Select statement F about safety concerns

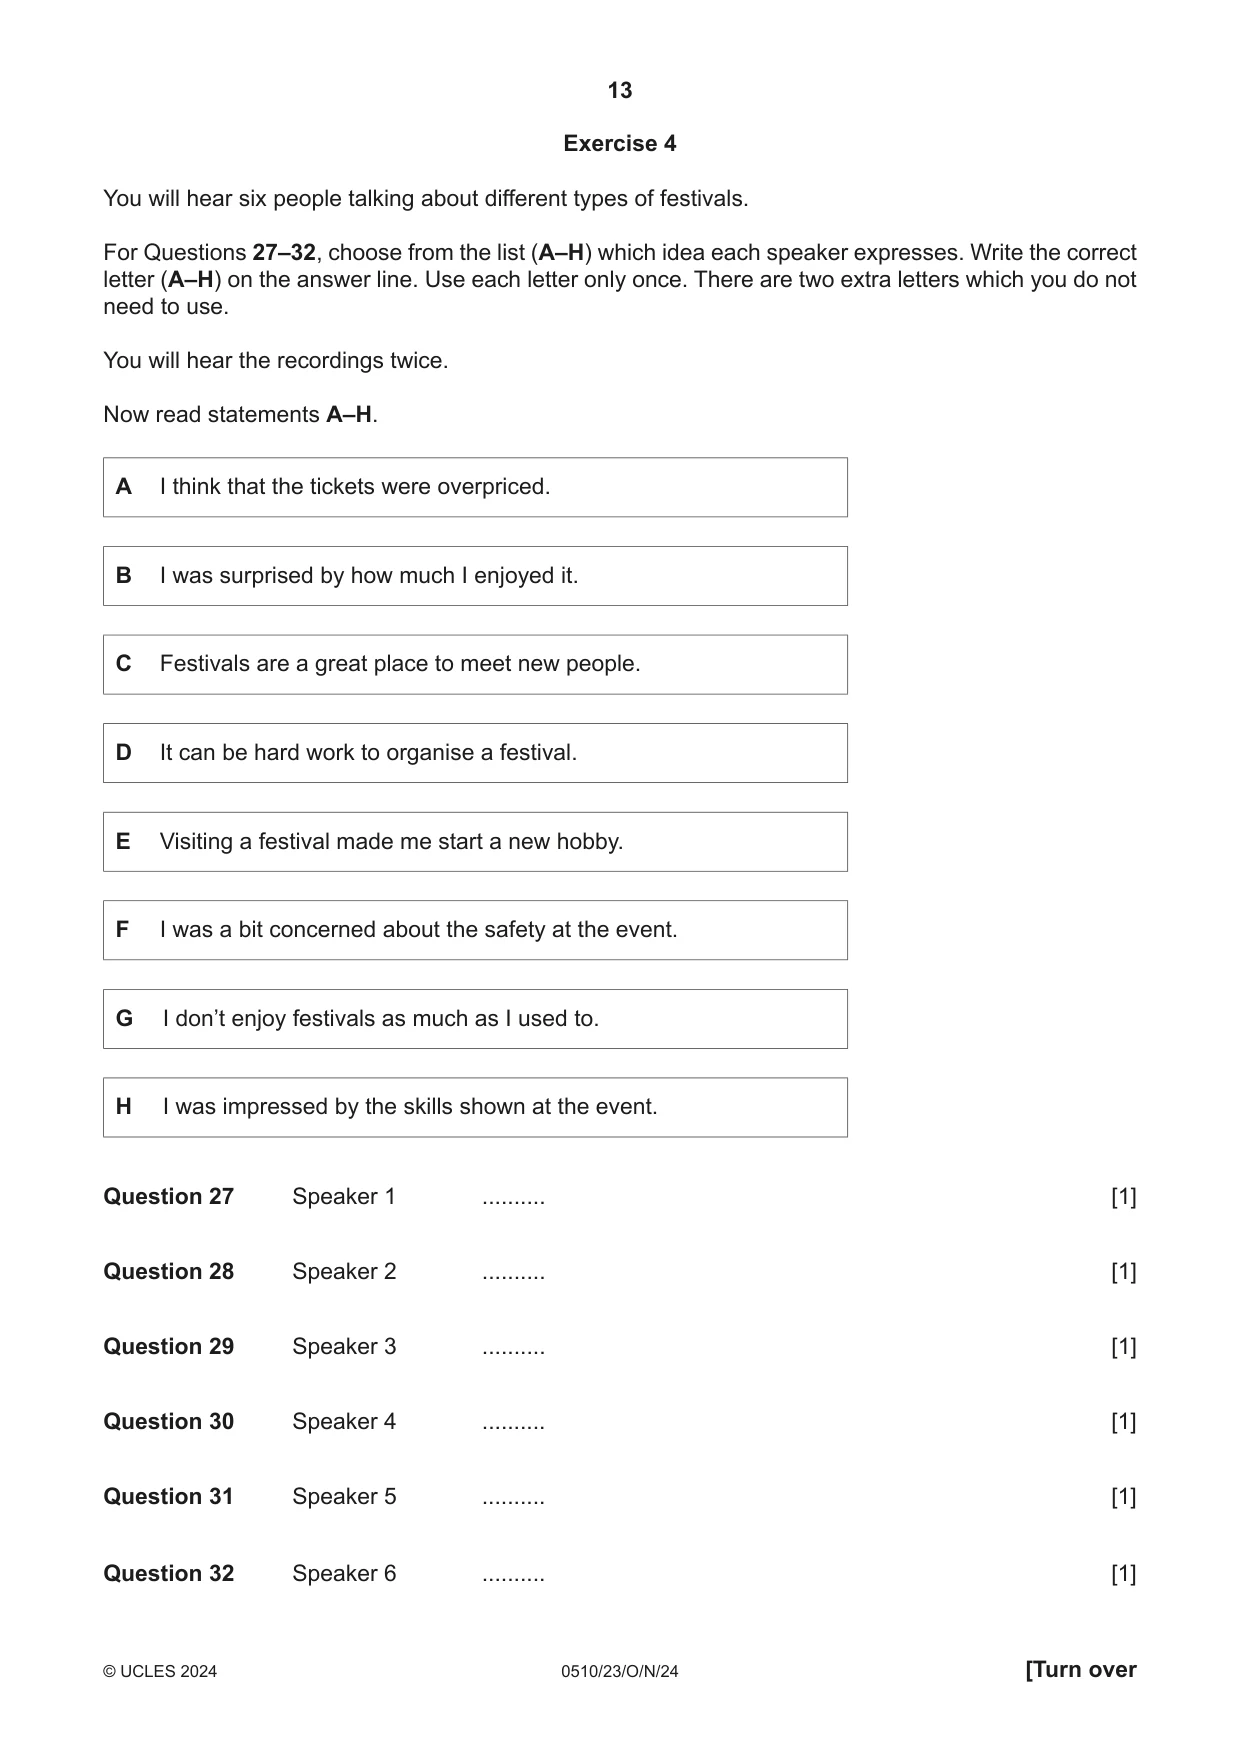tap(475, 930)
